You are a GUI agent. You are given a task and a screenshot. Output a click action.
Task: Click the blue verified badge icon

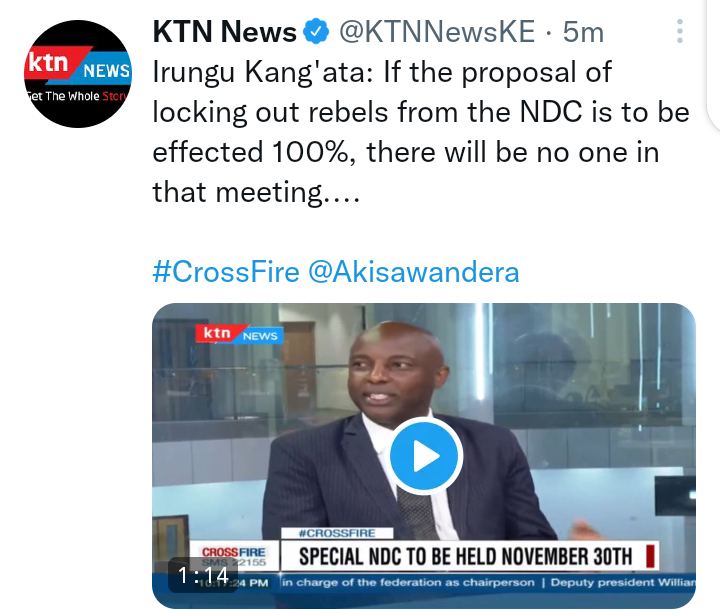click(316, 31)
